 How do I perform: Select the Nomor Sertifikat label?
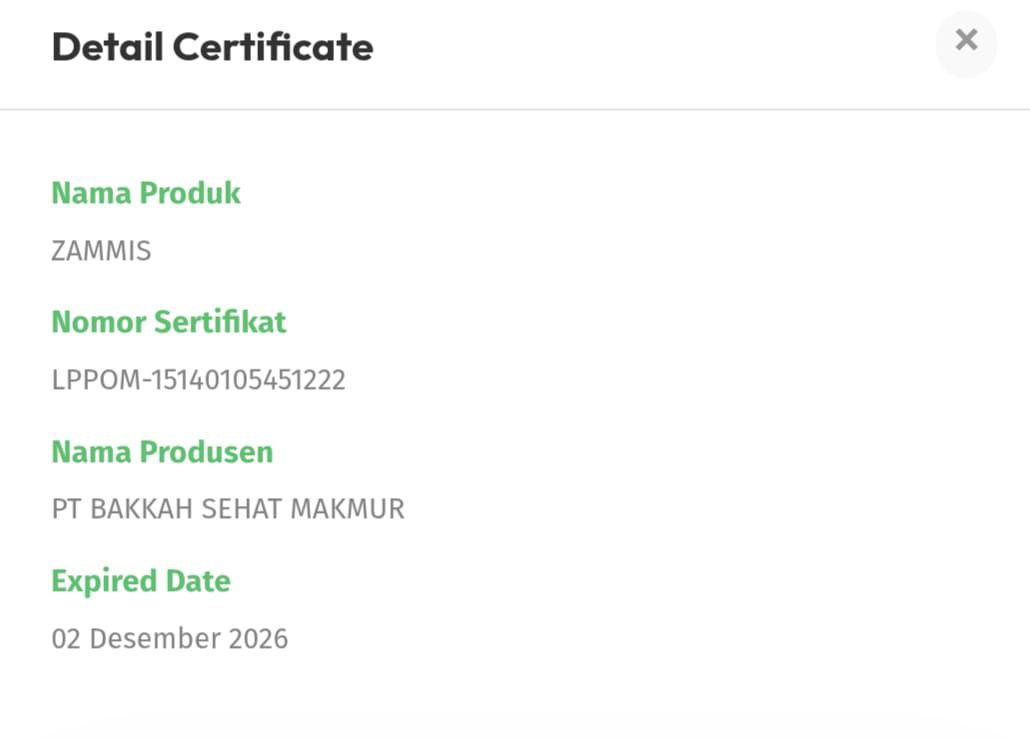click(168, 322)
